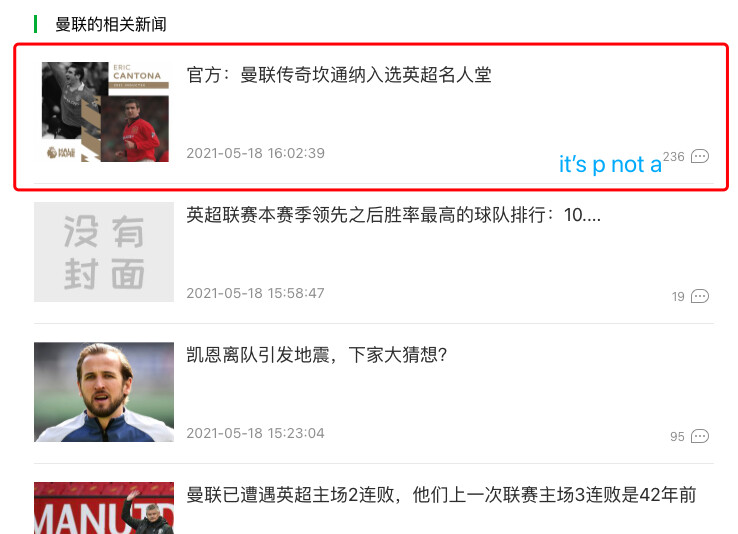Click the blue "it's p not a" text
Image resolution: width=738 pixels, height=534 pixels.
pos(610,165)
